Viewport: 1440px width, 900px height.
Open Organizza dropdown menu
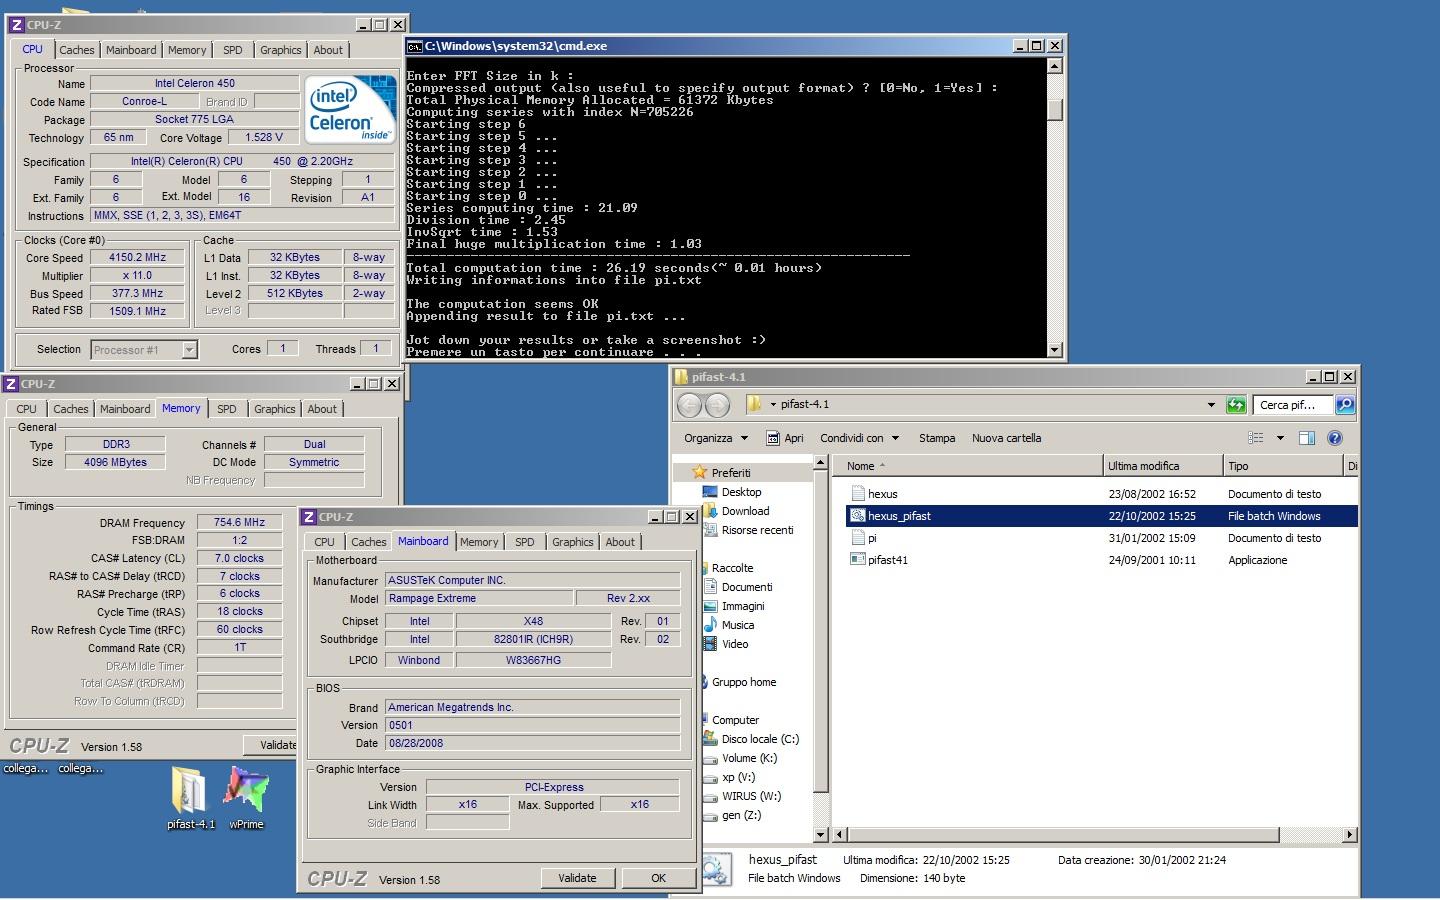pos(716,438)
